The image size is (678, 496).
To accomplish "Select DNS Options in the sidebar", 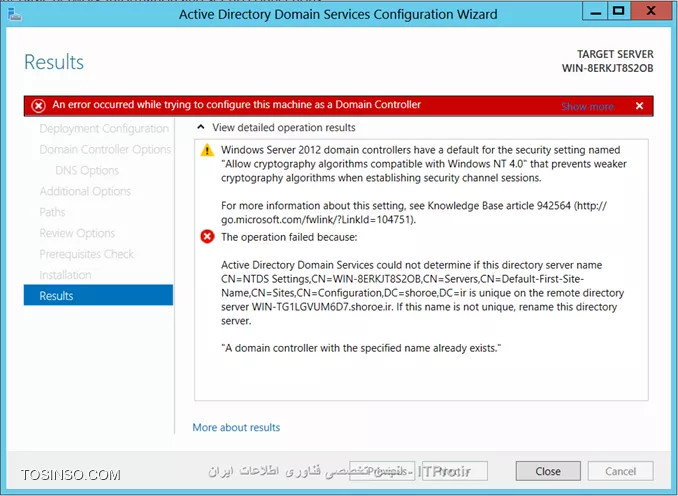I will pos(87,170).
